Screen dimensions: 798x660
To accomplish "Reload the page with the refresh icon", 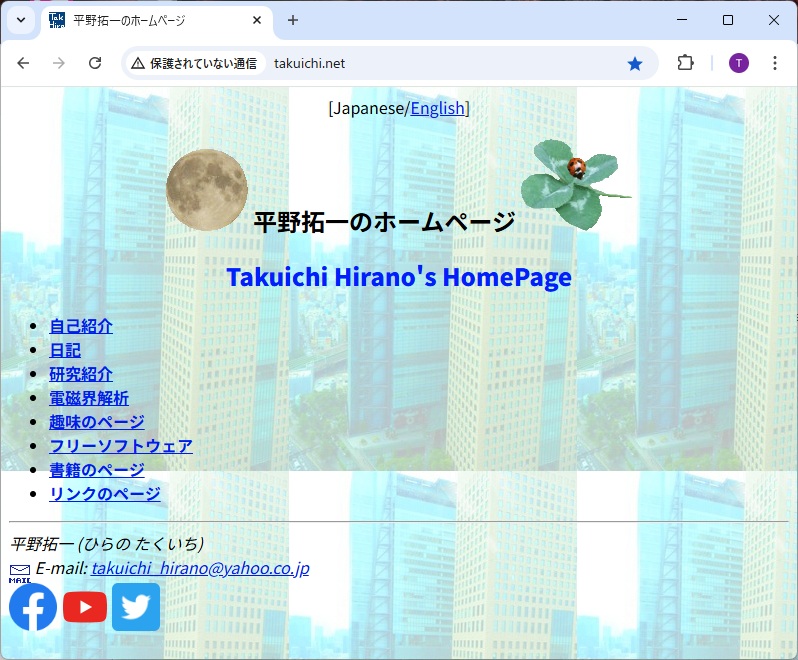I will pyautogui.click(x=95, y=63).
